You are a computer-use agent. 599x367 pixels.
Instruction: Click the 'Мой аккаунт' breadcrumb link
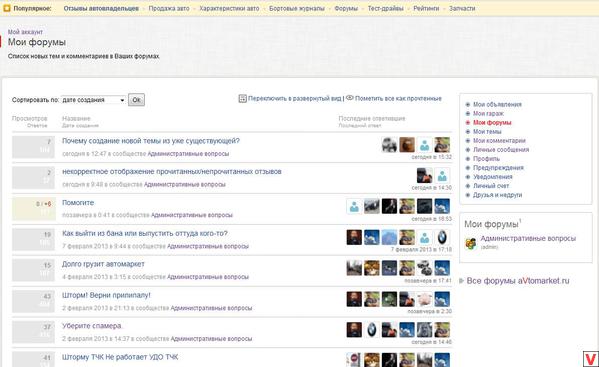pyautogui.click(x=25, y=32)
